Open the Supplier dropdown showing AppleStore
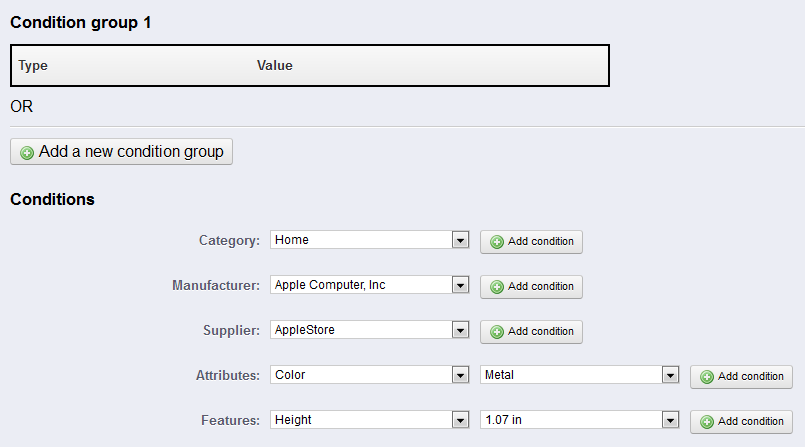Screen dimensions: 805x447 (369, 330)
